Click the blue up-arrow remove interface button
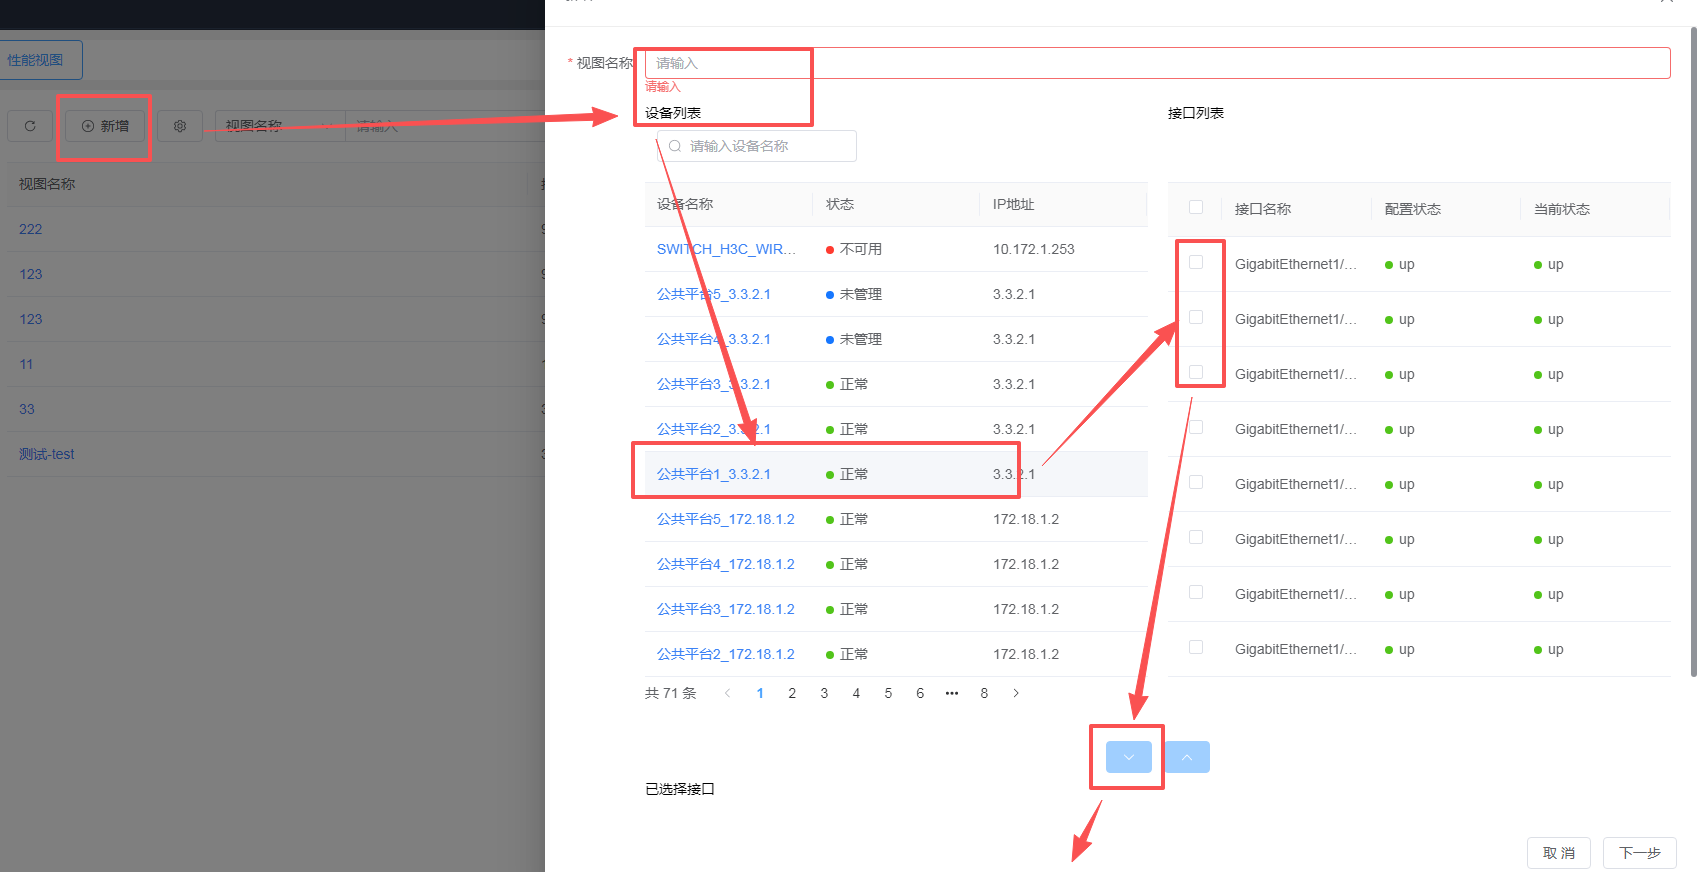Viewport: 1697px width, 872px height. click(1187, 757)
